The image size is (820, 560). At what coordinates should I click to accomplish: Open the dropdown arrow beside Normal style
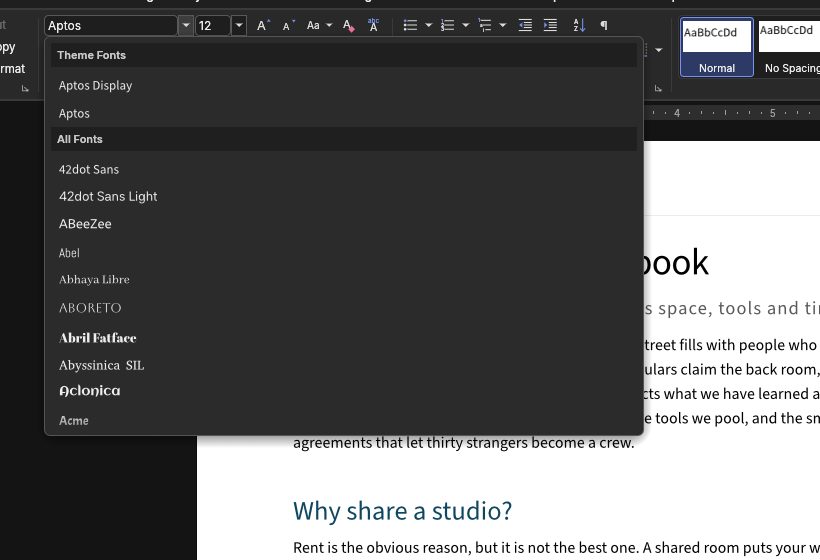[x=658, y=50]
